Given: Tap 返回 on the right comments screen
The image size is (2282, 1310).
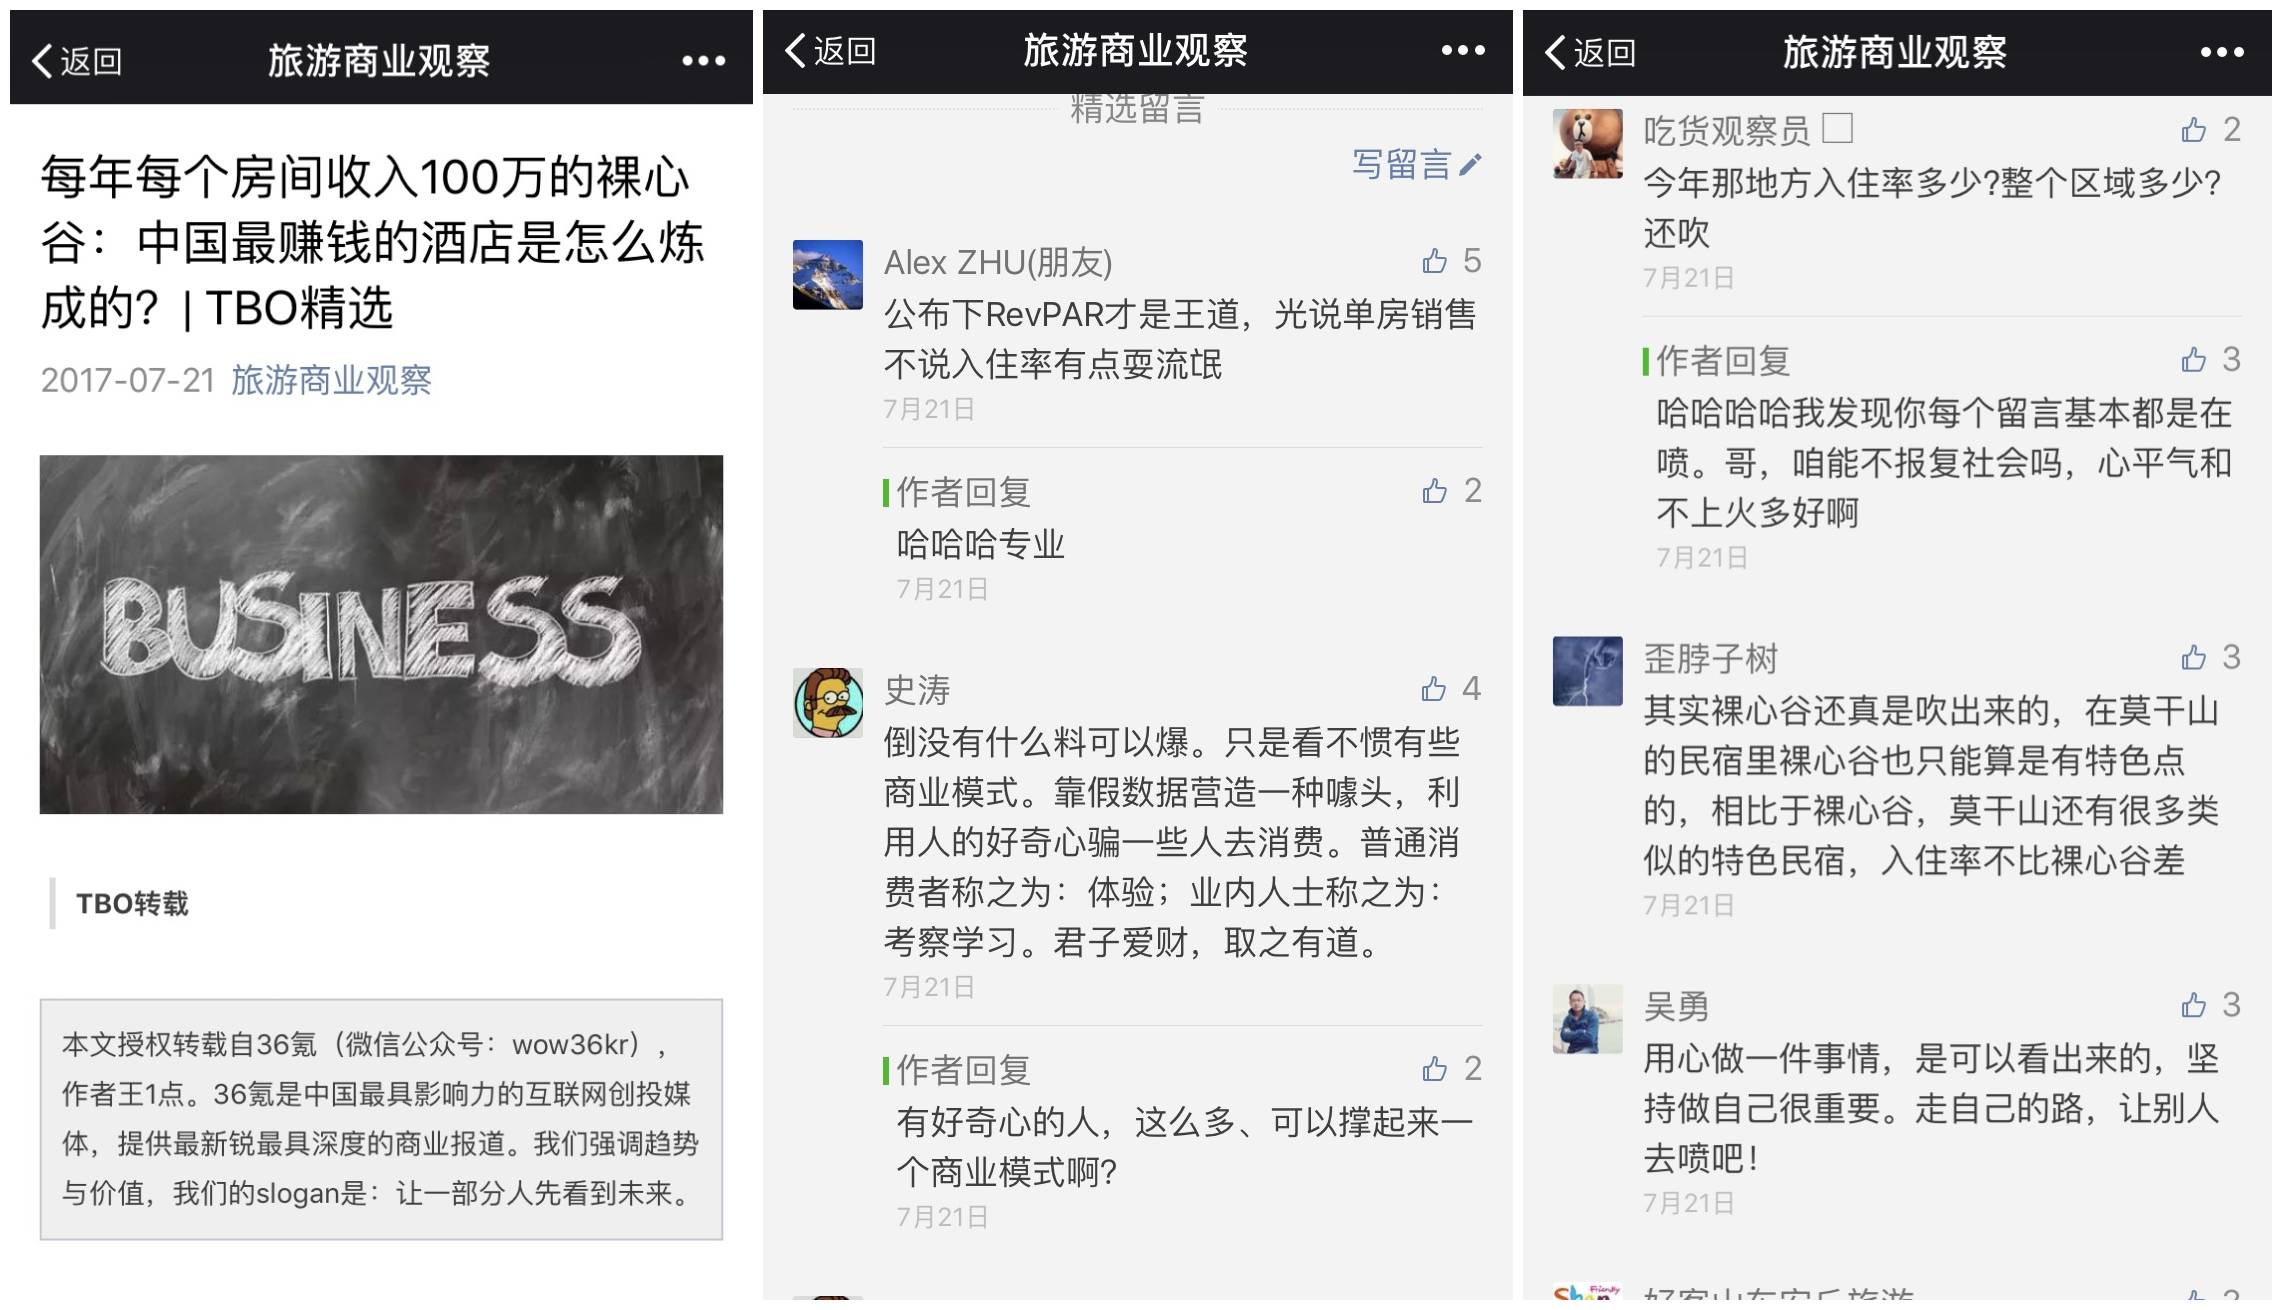Looking at the screenshot, I should pyautogui.click(x=1590, y=52).
